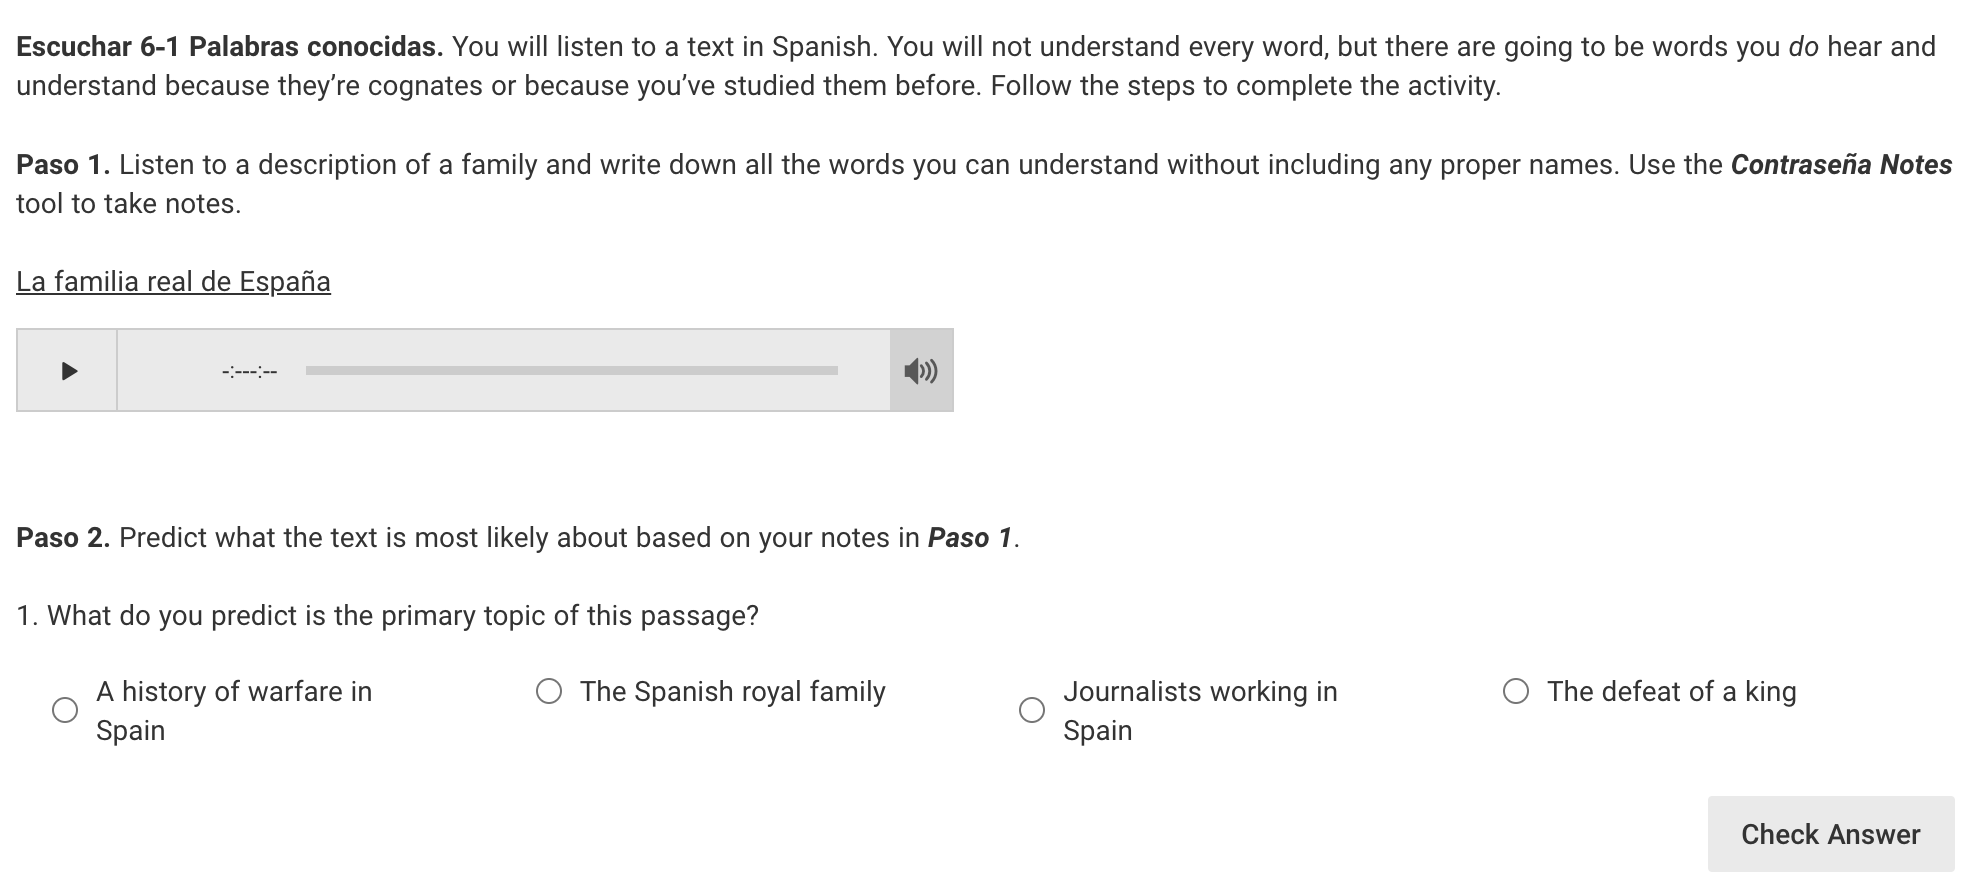1974x886 pixels.
Task: Click 'The Spanish royal family' label text
Action: point(733,692)
